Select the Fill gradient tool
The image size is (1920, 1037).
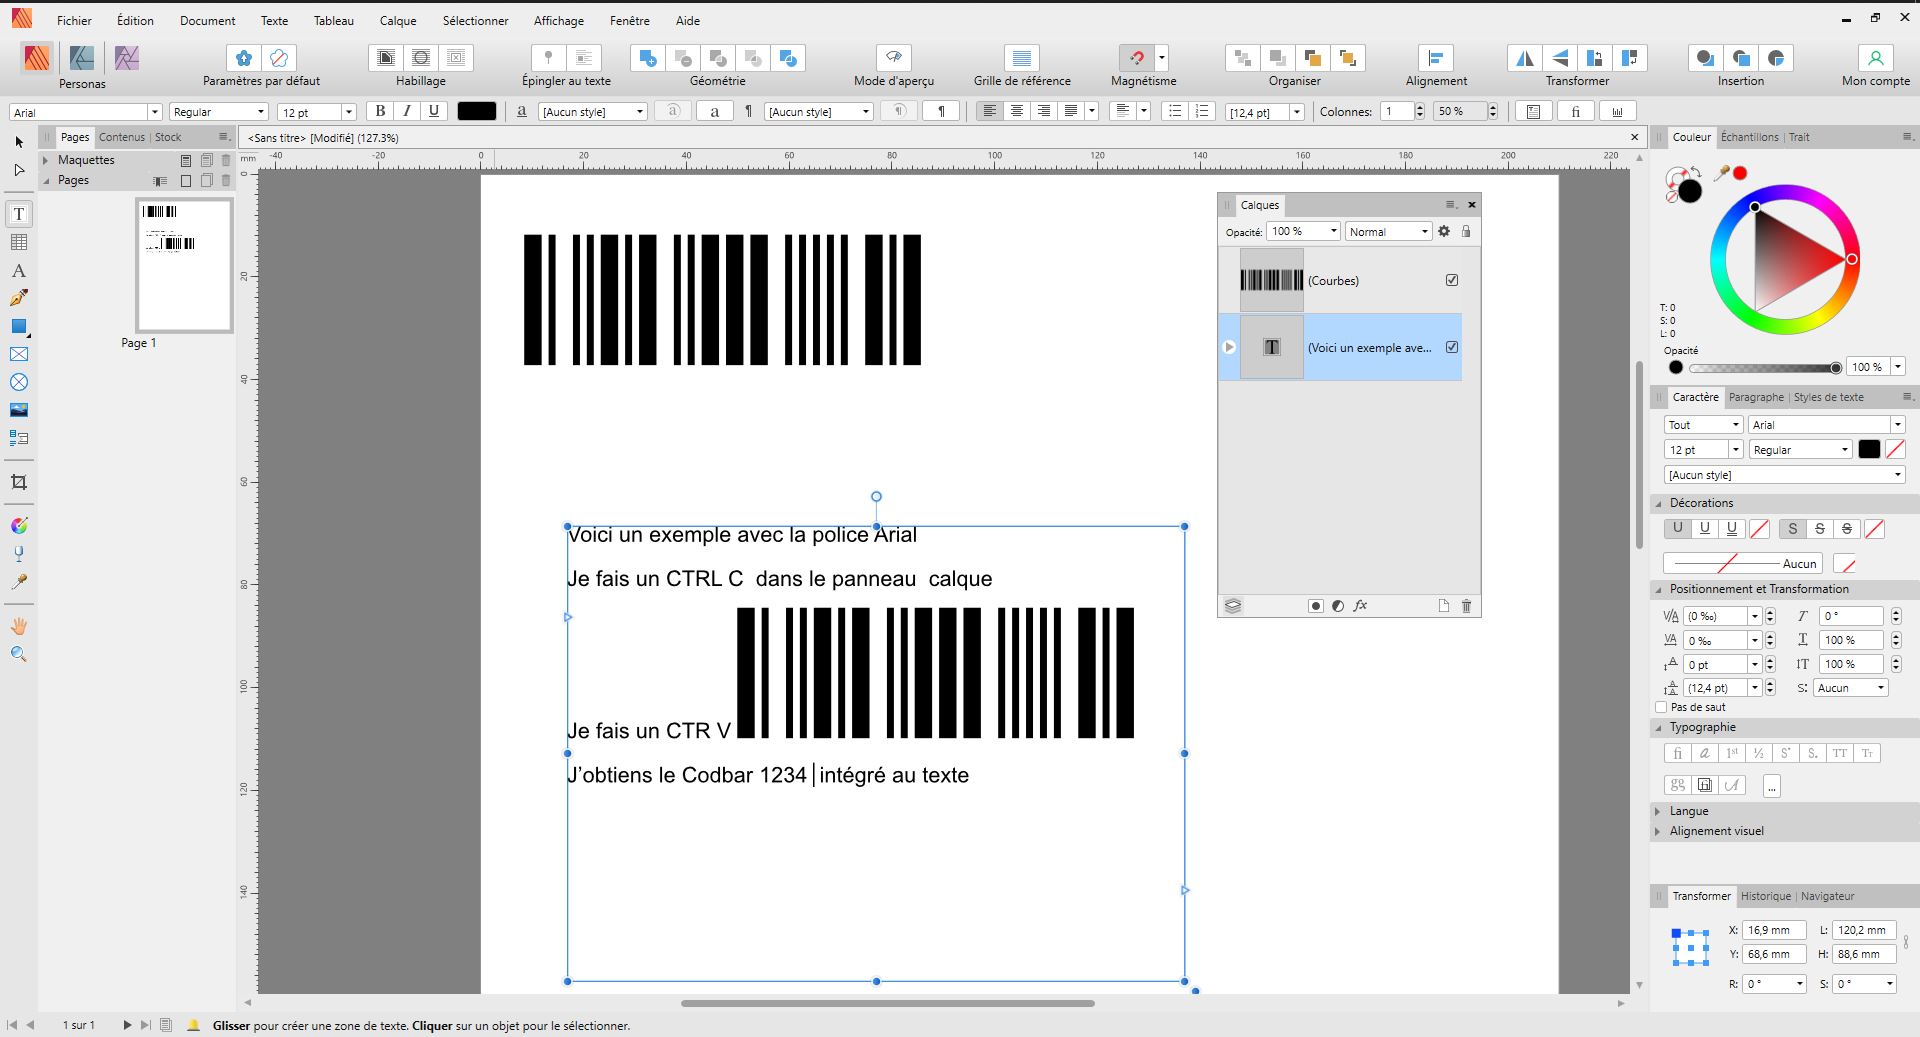pos(19,526)
